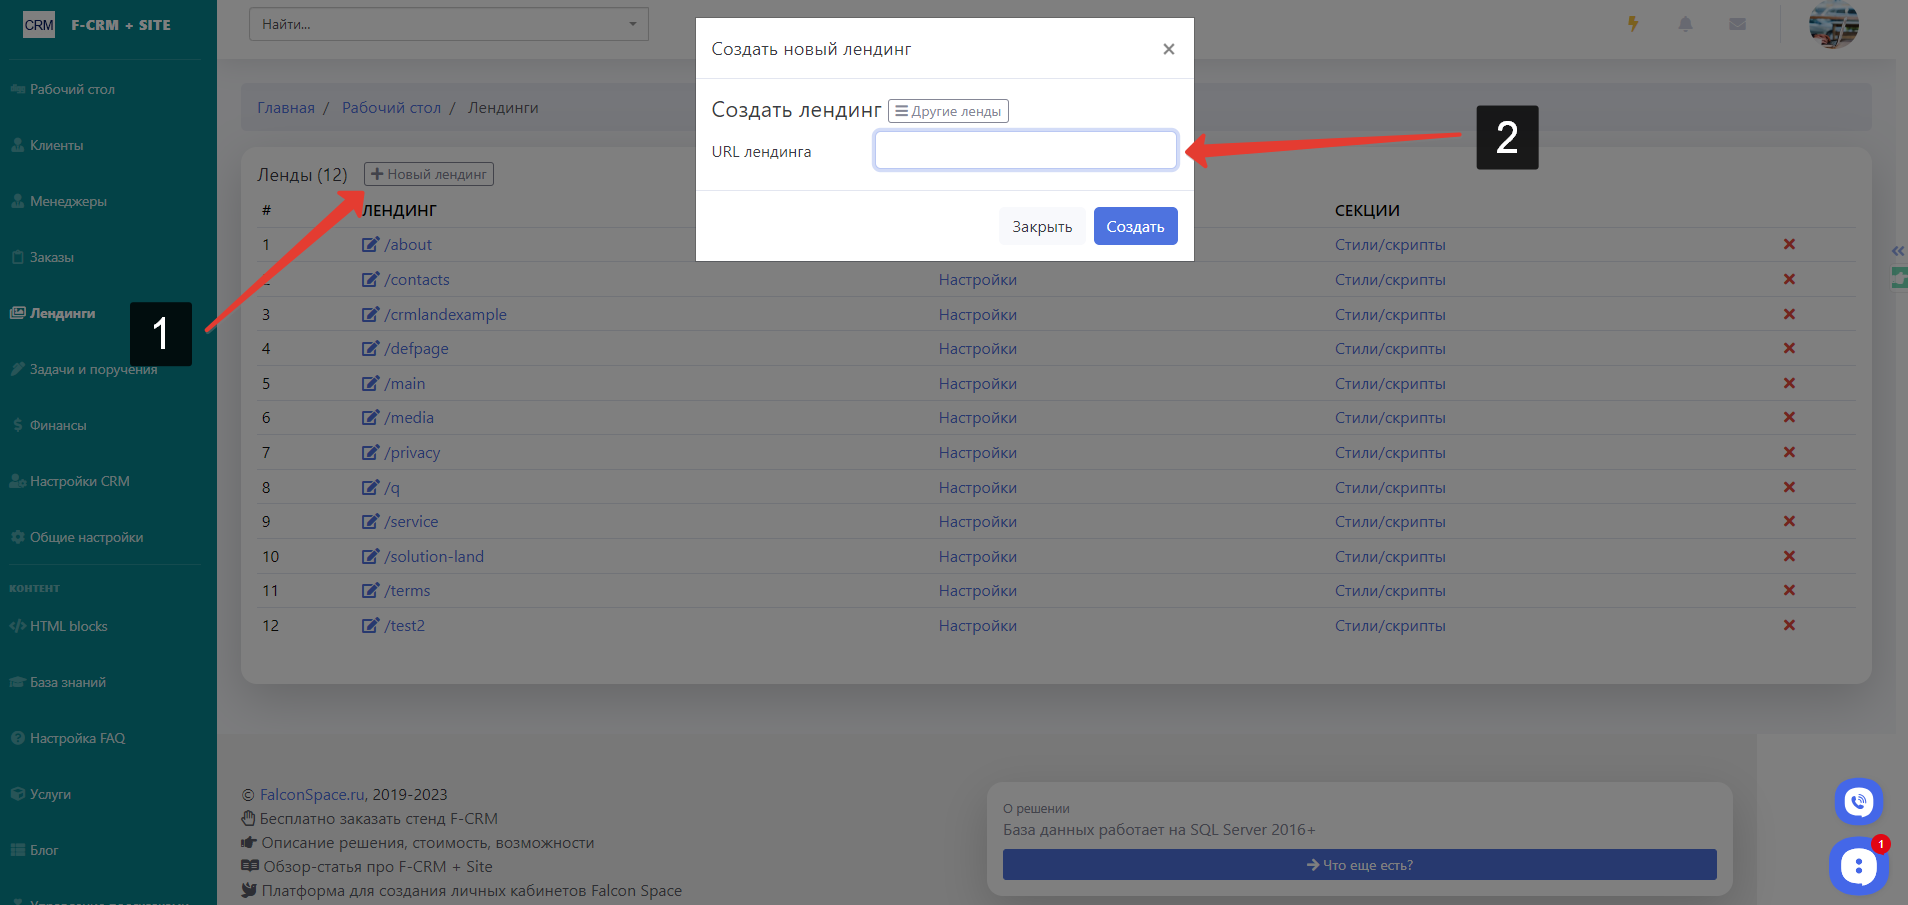1908x905 pixels.
Task: Open Клиенты in the sidebar
Action: click(x=57, y=145)
